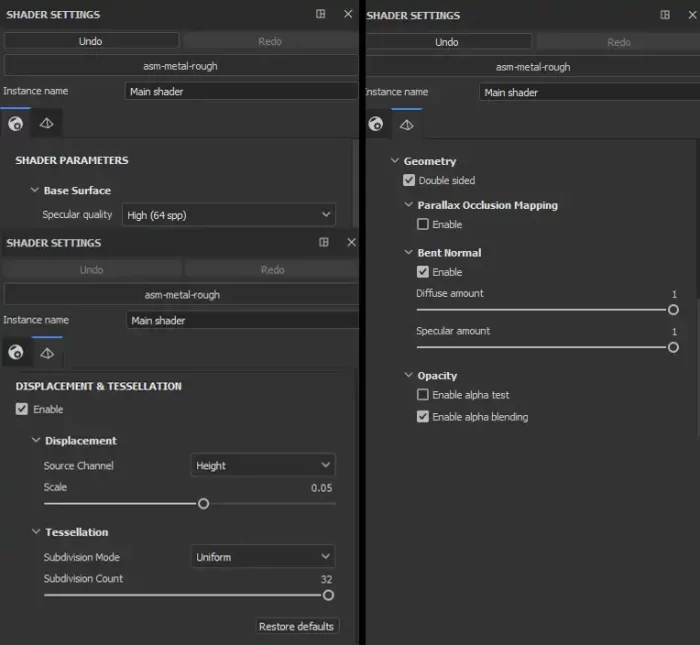Enable Parallax Occlusion Mapping checkbox
Image resolution: width=700 pixels, height=645 pixels.
click(x=423, y=225)
